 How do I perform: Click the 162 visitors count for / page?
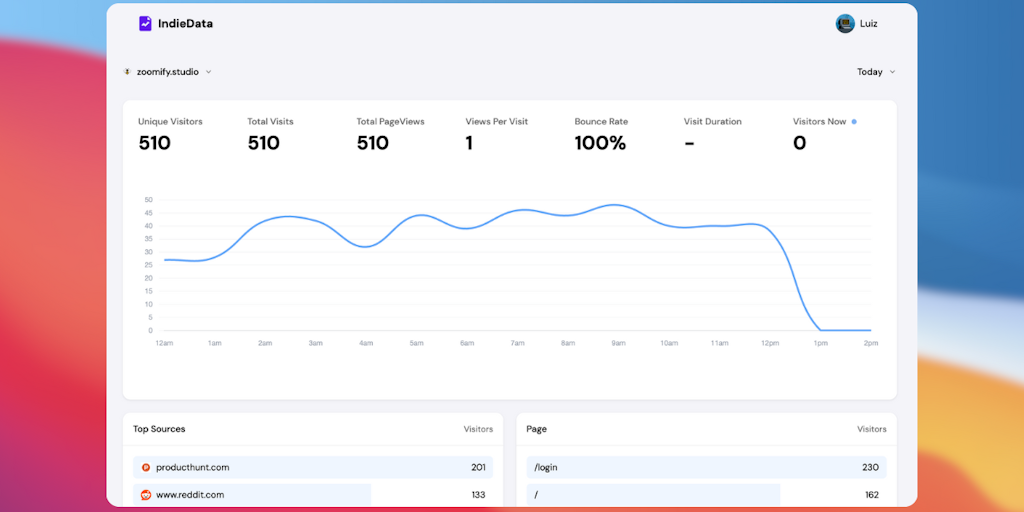[872, 495]
